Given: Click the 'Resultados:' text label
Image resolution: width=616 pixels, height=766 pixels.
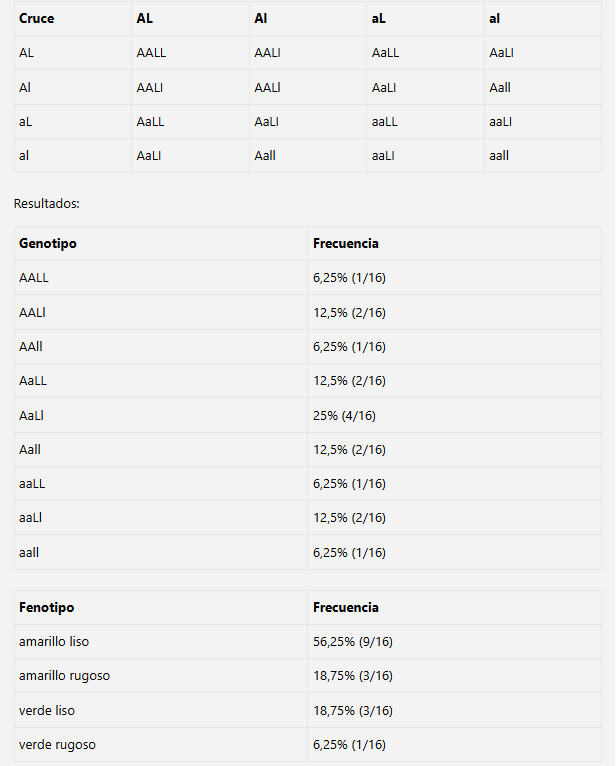Looking at the screenshot, I should 46,203.
